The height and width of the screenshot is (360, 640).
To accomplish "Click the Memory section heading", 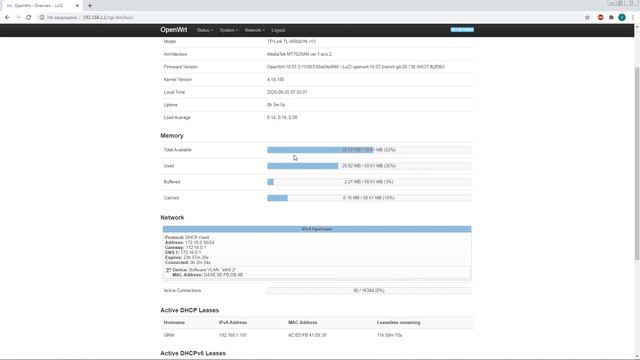I will point(172,136).
